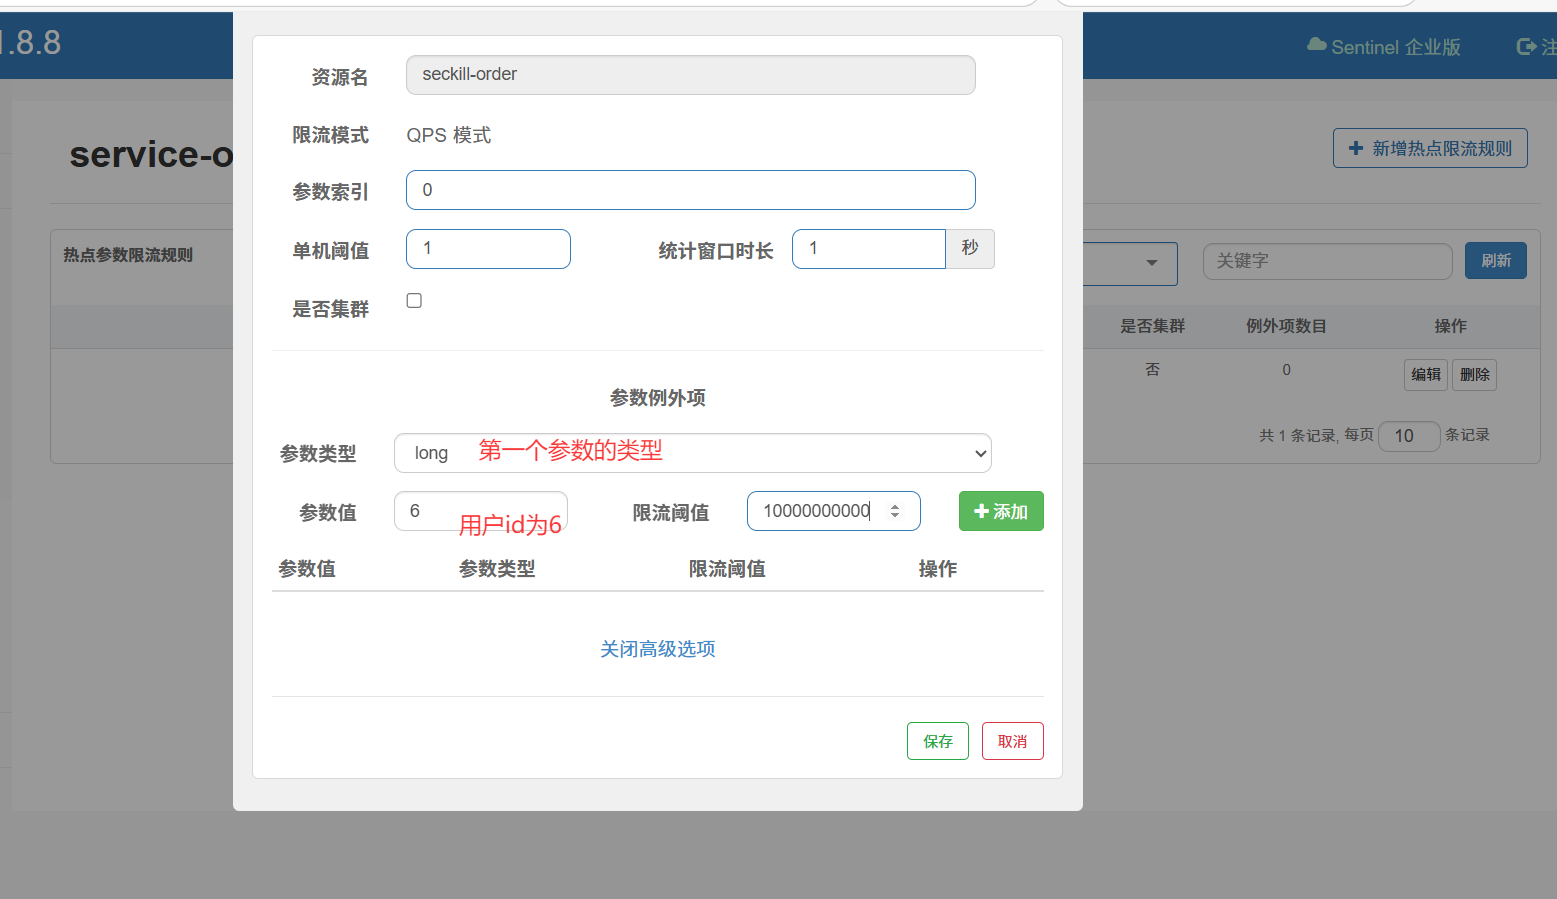
Task: Click the records per page field
Action: point(1408,436)
